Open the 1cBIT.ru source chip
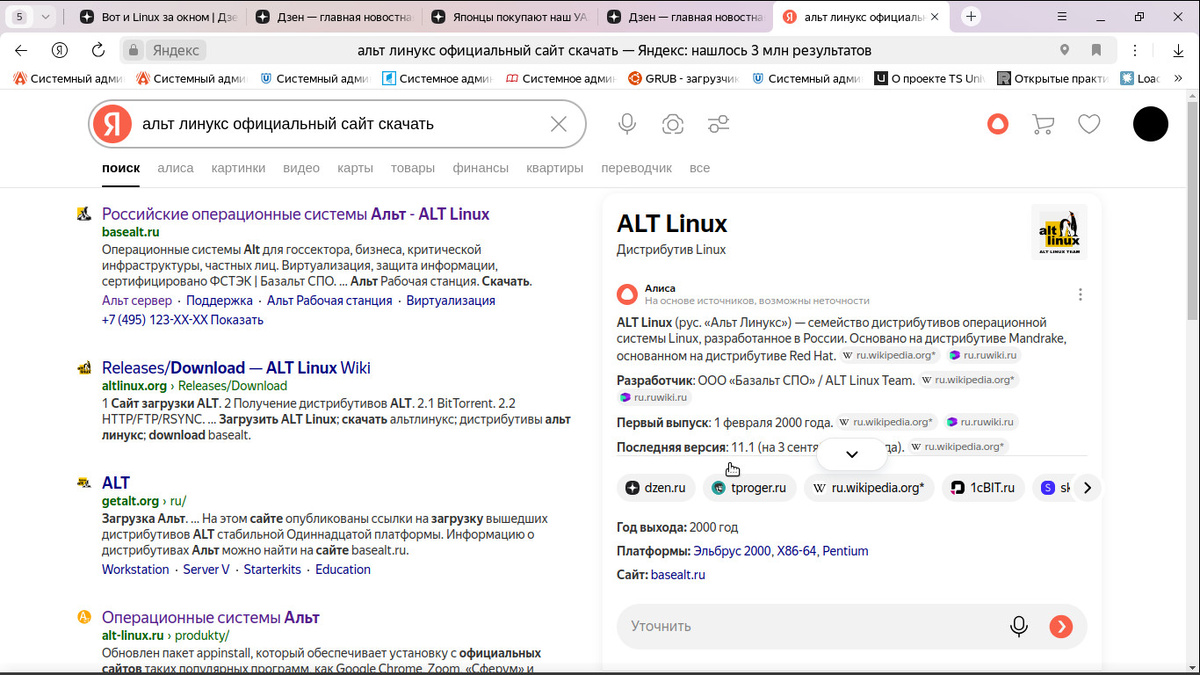 (983, 488)
